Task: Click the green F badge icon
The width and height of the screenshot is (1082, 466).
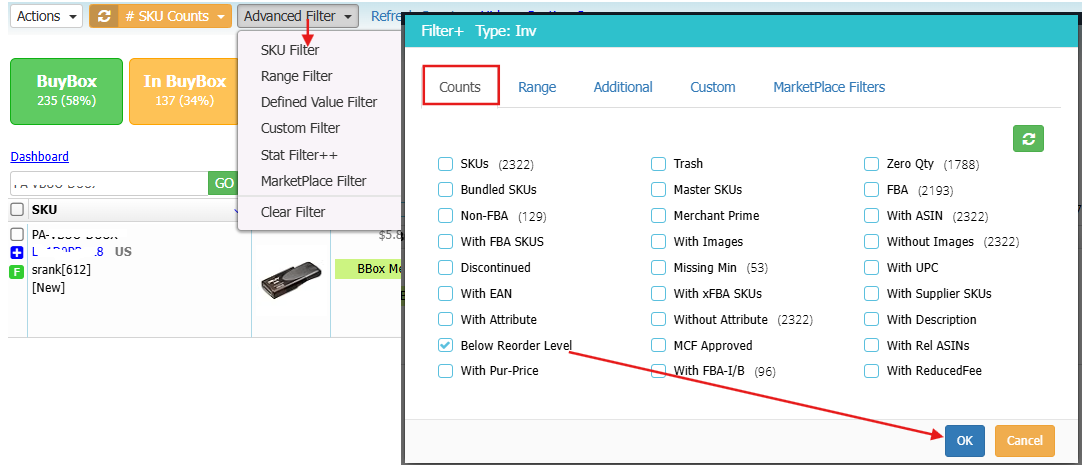Action: (x=17, y=271)
